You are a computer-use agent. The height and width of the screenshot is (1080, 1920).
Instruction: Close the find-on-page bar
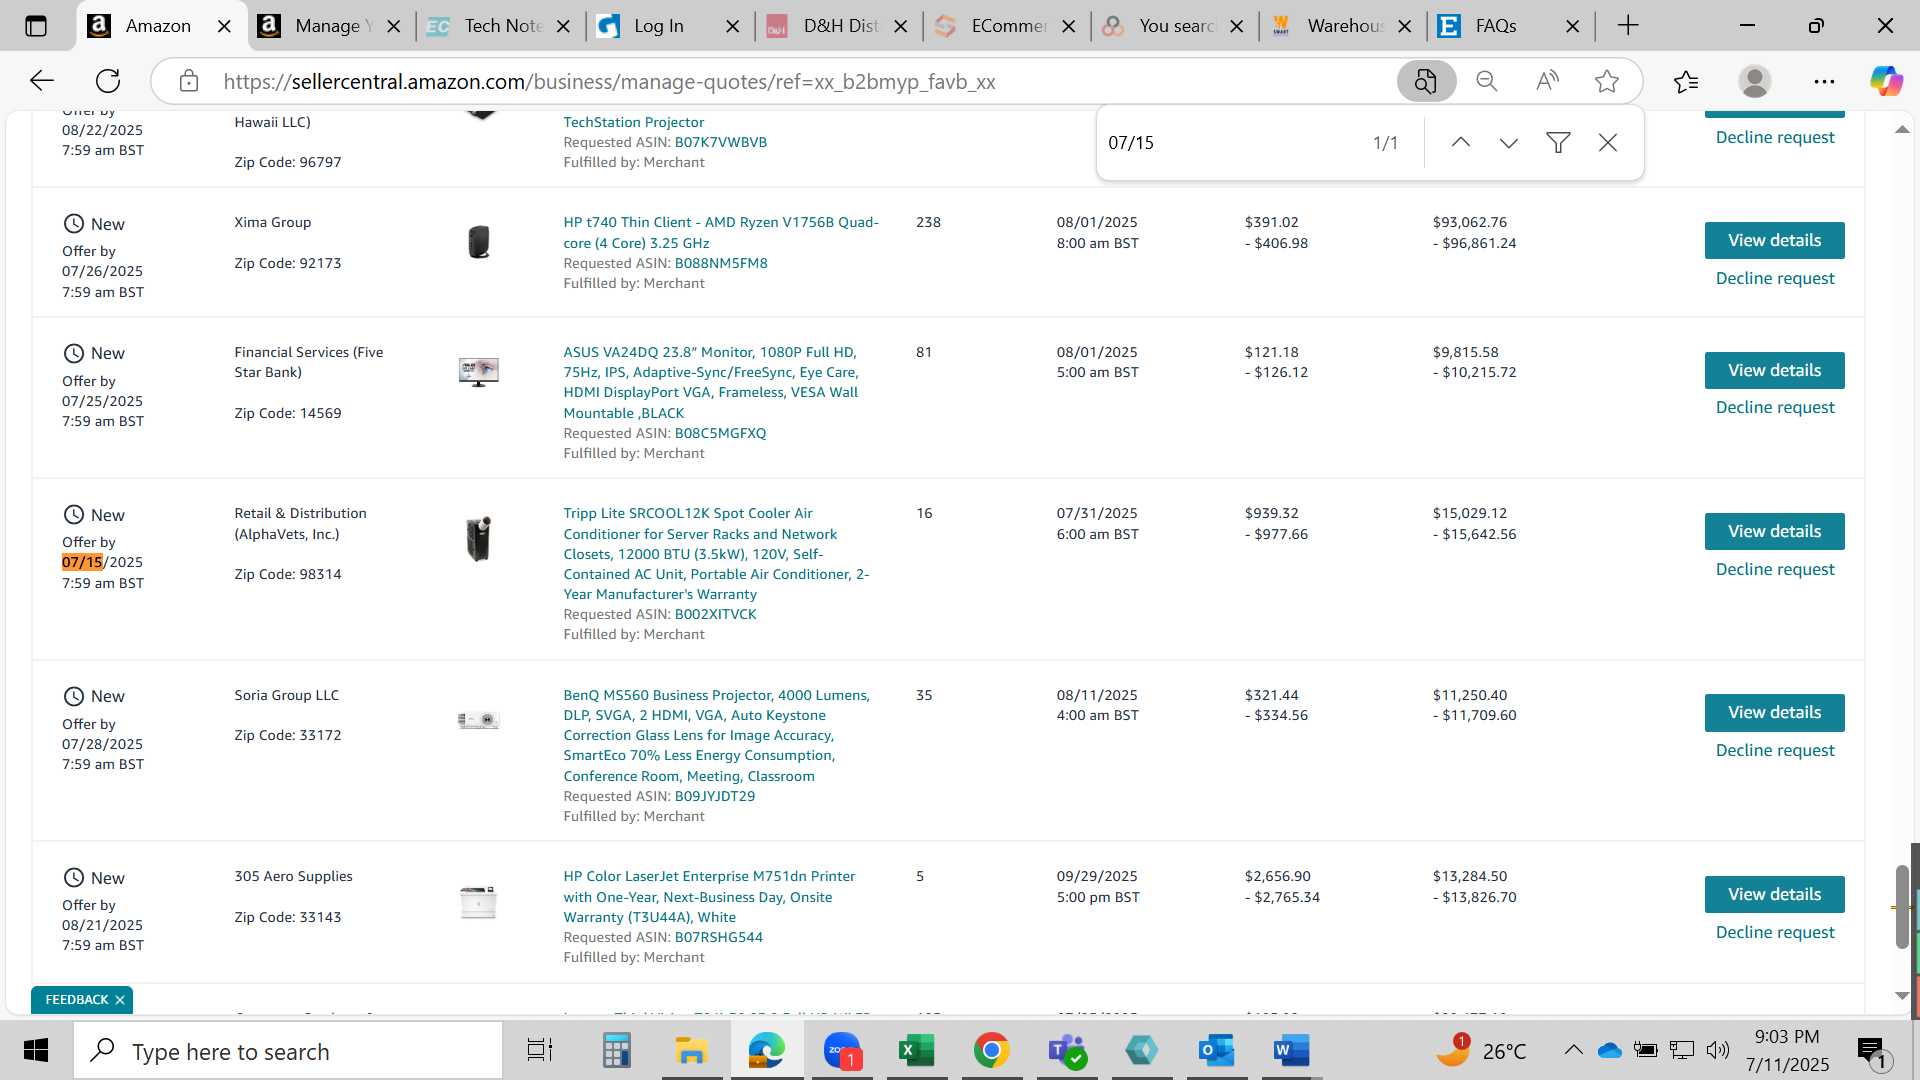pos(1608,143)
